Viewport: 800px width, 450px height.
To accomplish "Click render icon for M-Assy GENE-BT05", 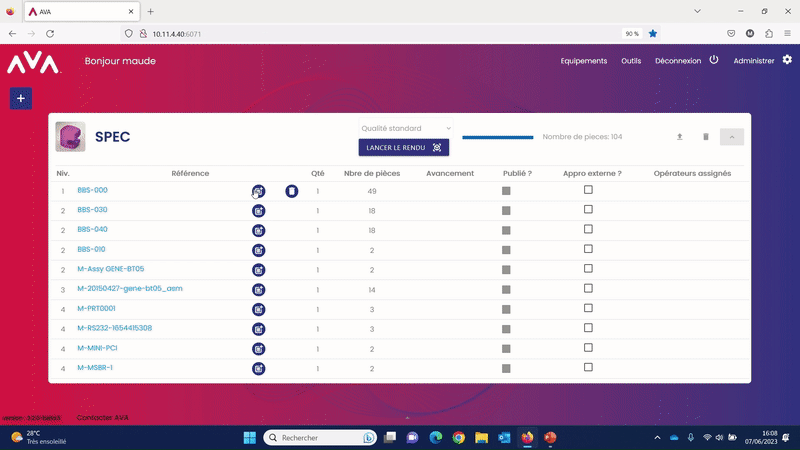I will (x=259, y=270).
